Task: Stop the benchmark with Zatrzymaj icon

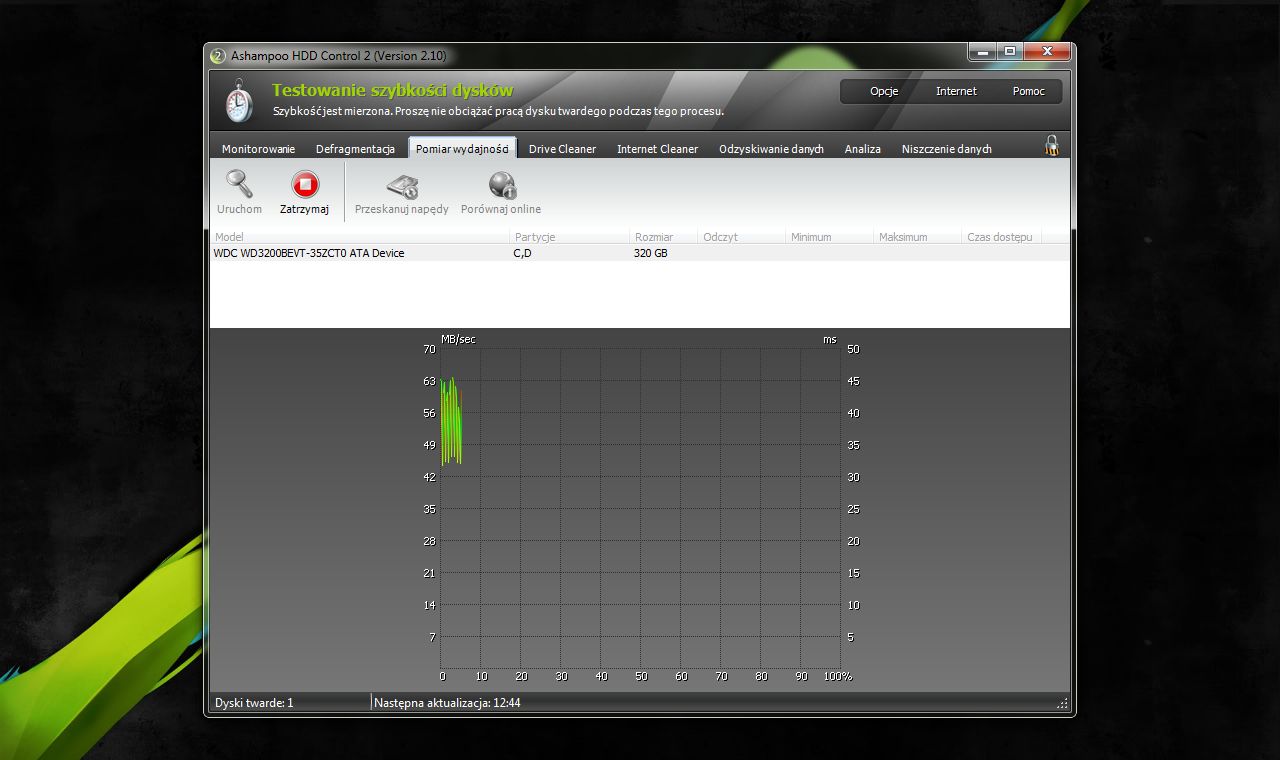Action: pos(305,185)
